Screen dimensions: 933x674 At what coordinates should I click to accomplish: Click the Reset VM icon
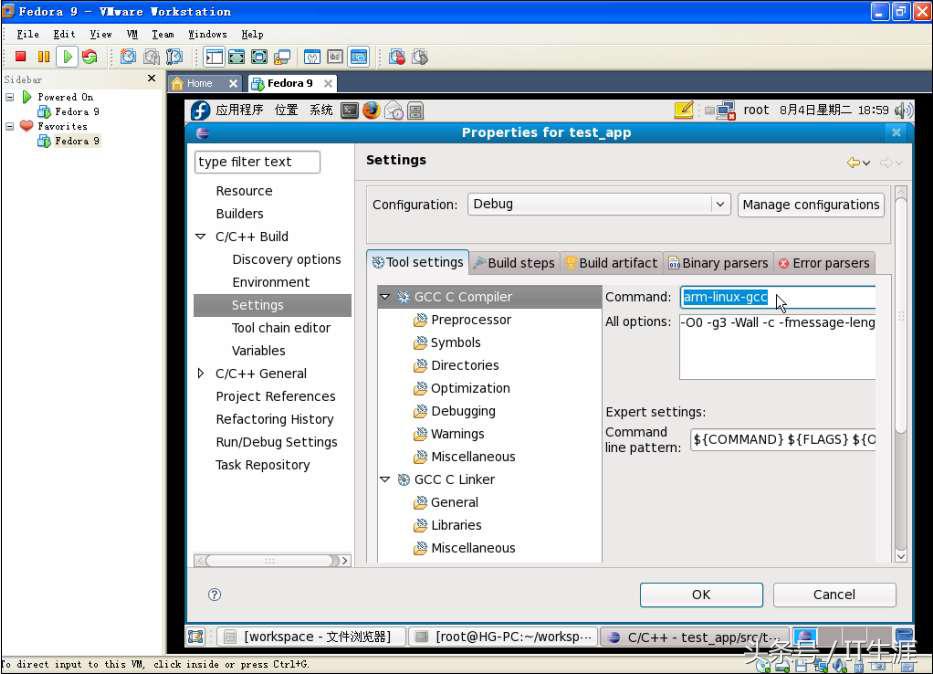click(90, 57)
